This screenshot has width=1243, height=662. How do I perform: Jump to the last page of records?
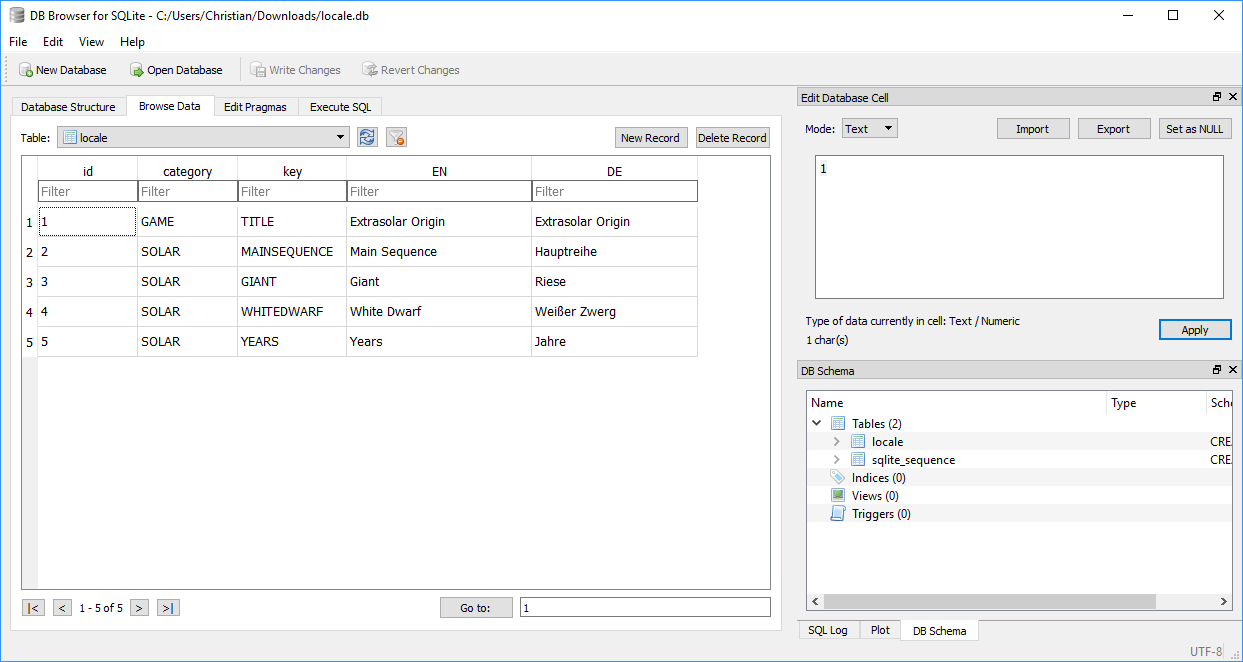coord(168,608)
